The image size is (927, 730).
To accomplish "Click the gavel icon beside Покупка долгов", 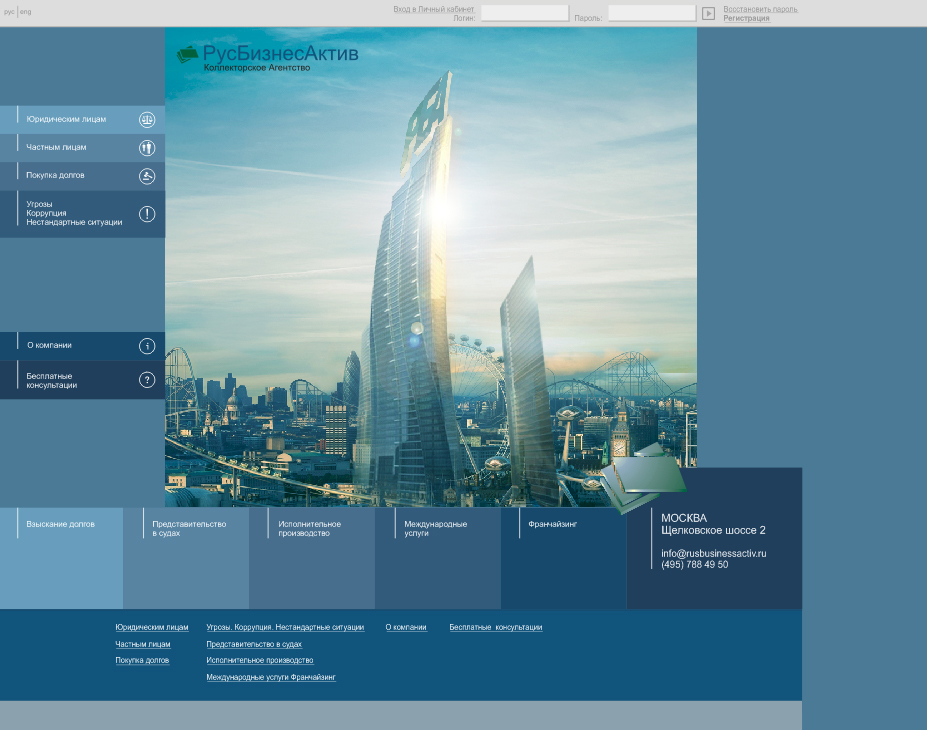I will pos(147,176).
